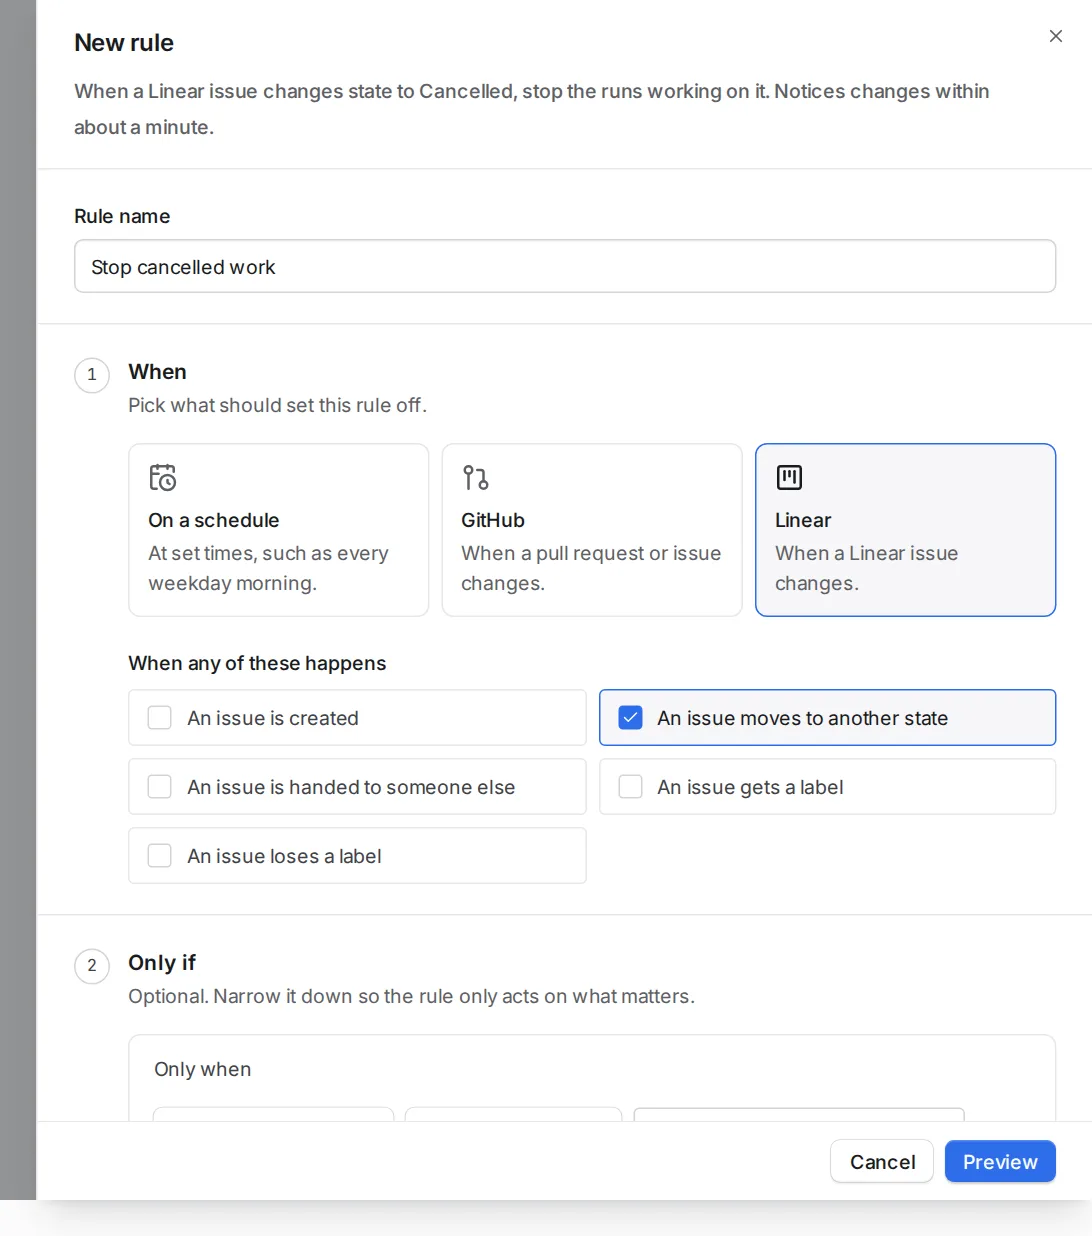Click the 'Only if' heading
The height and width of the screenshot is (1236, 1092).
point(162,962)
